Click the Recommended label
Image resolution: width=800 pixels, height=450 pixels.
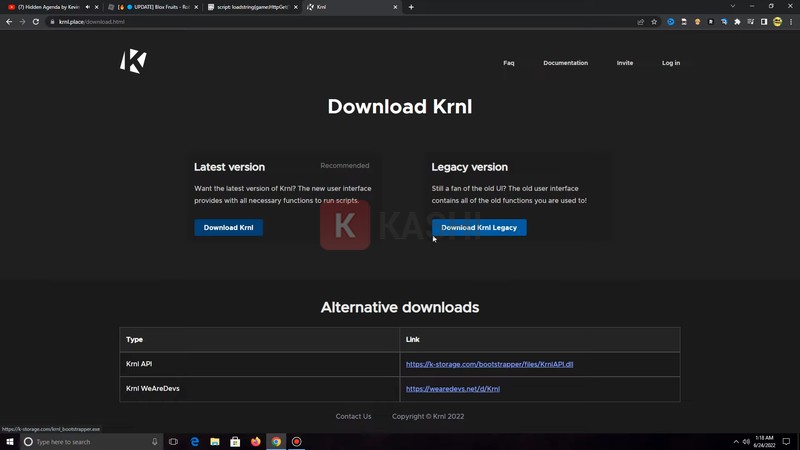(x=344, y=166)
